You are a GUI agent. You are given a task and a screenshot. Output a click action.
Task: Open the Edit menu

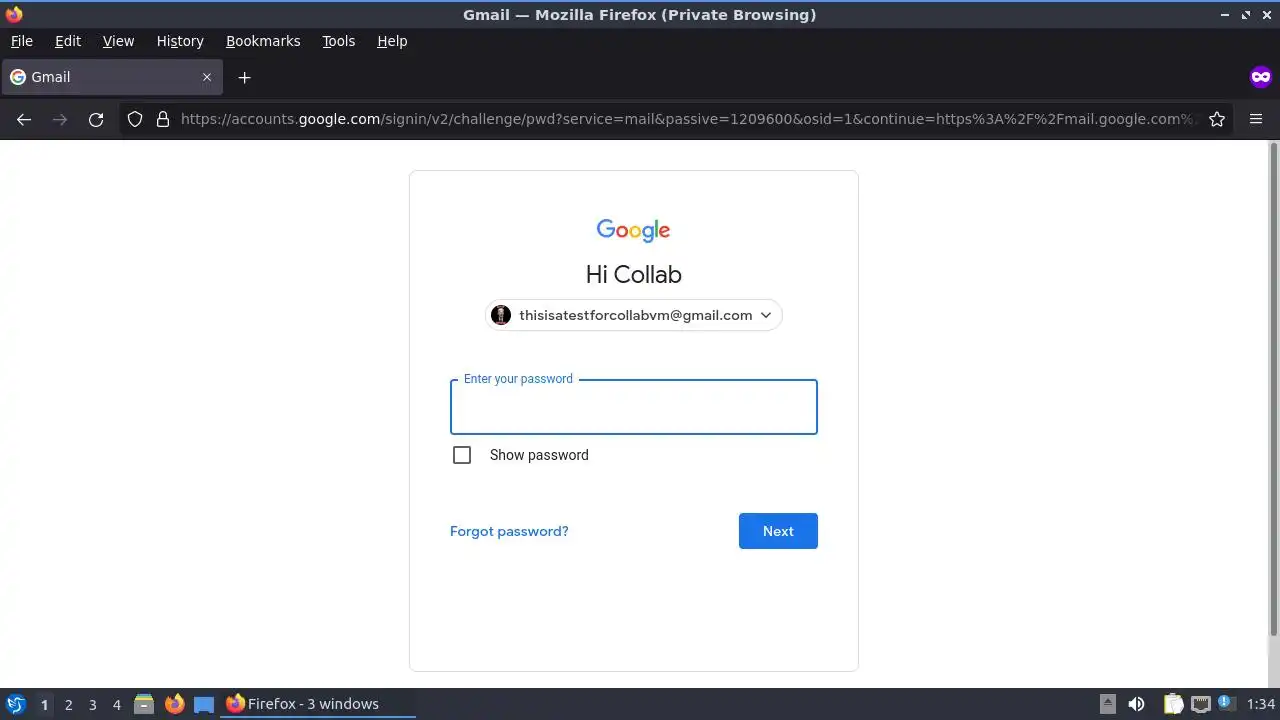tap(68, 41)
